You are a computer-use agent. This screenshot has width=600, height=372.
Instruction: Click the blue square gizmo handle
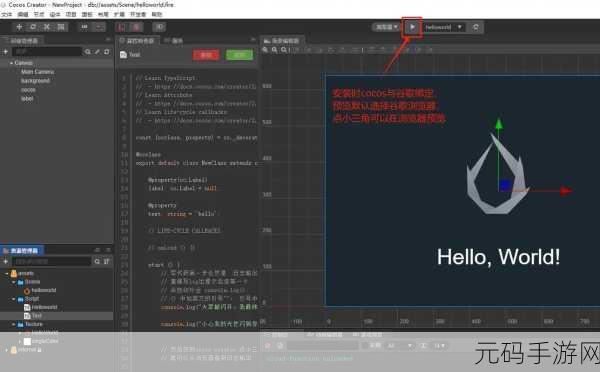click(x=505, y=185)
